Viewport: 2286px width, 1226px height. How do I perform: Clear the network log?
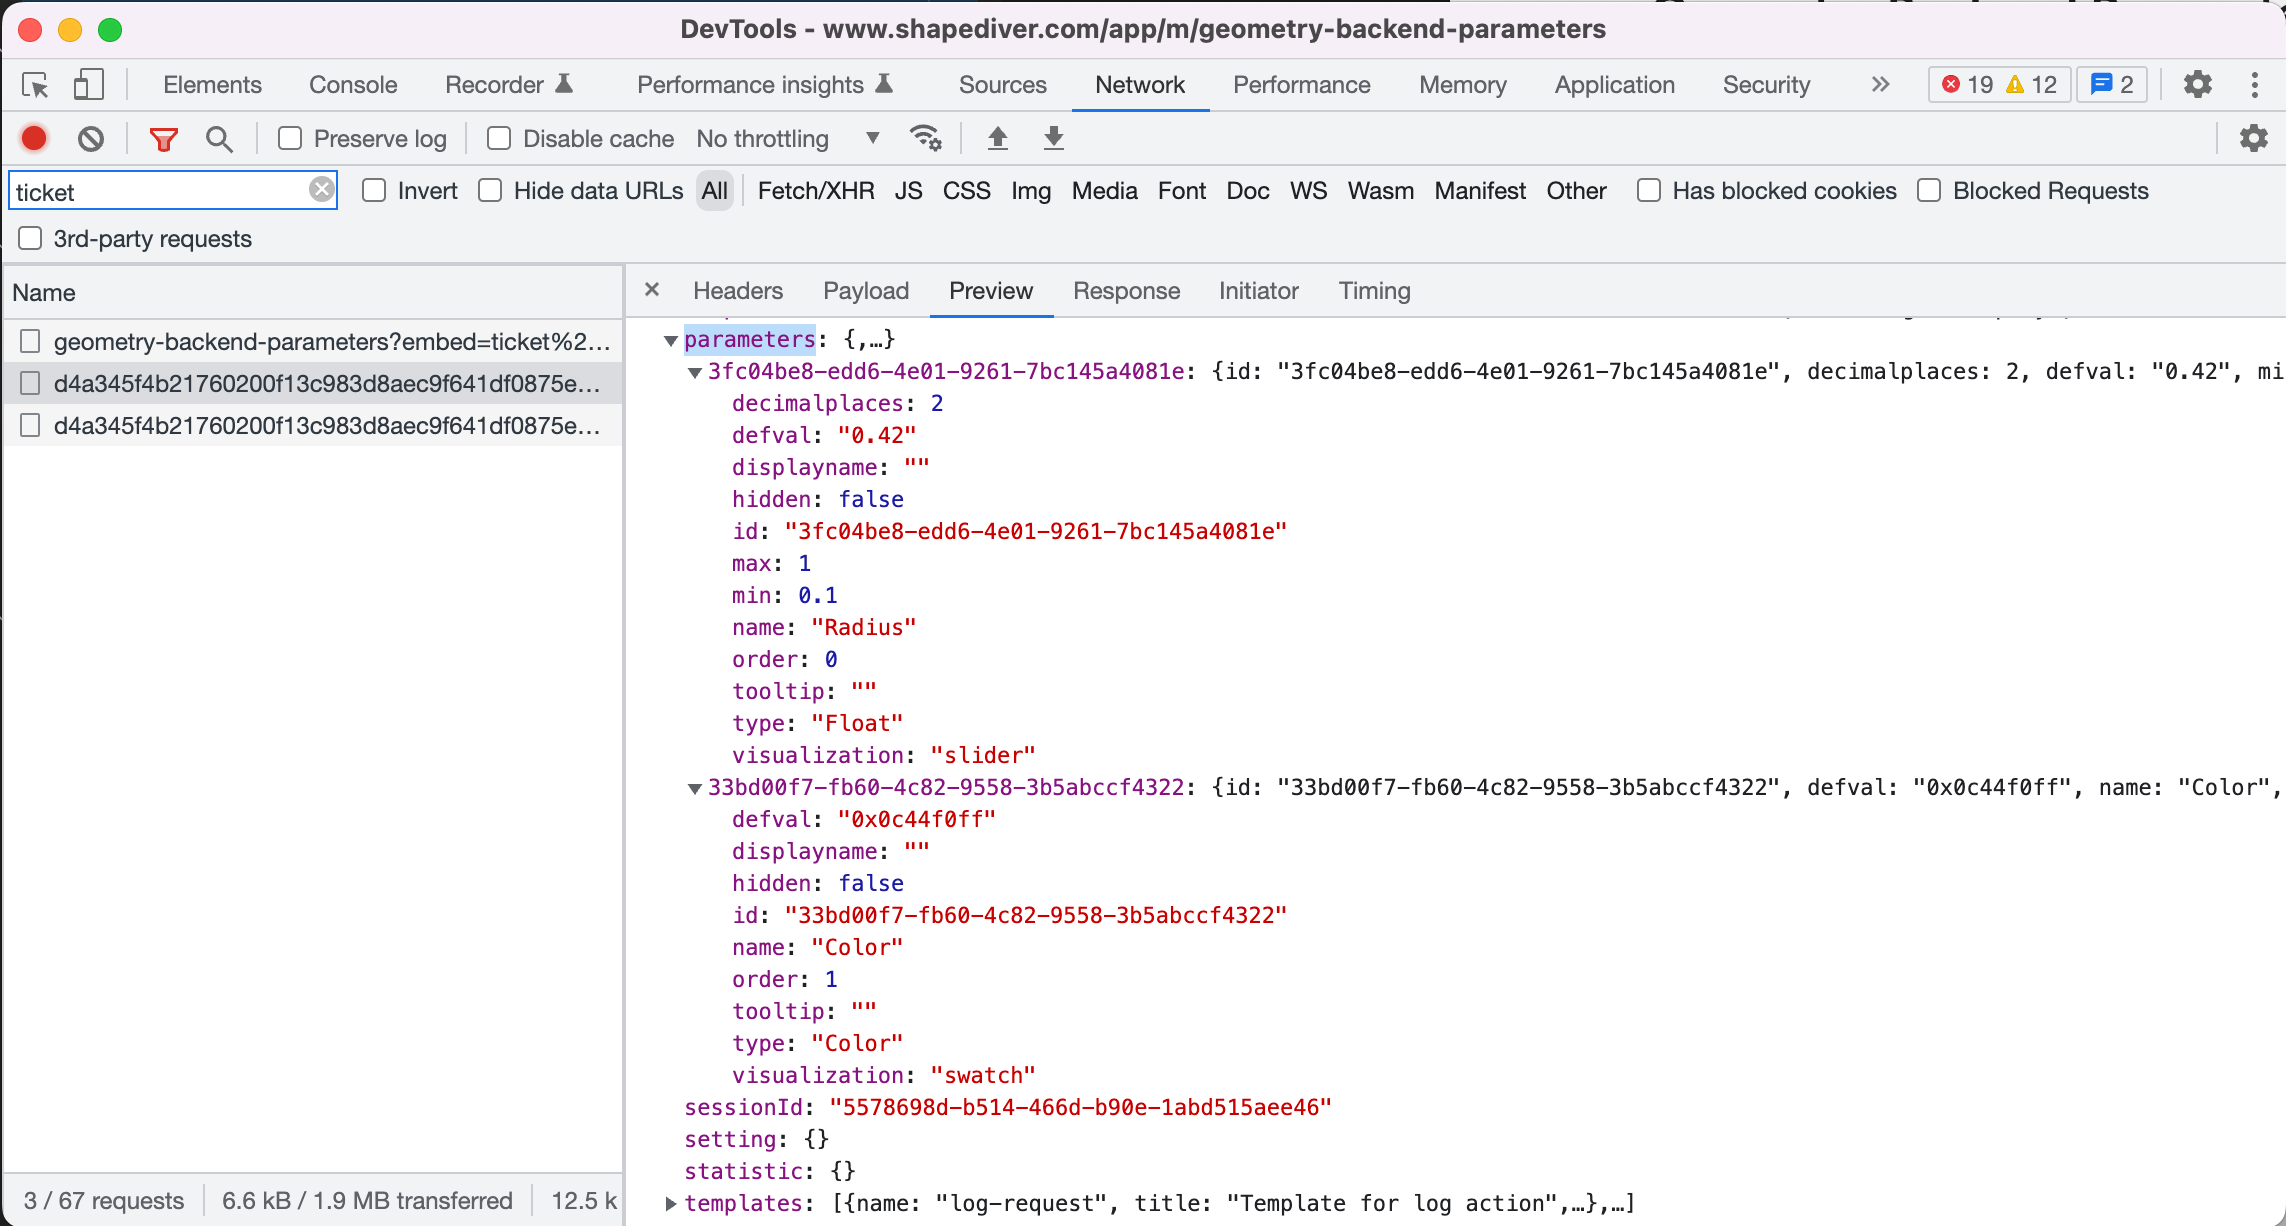[x=91, y=138]
